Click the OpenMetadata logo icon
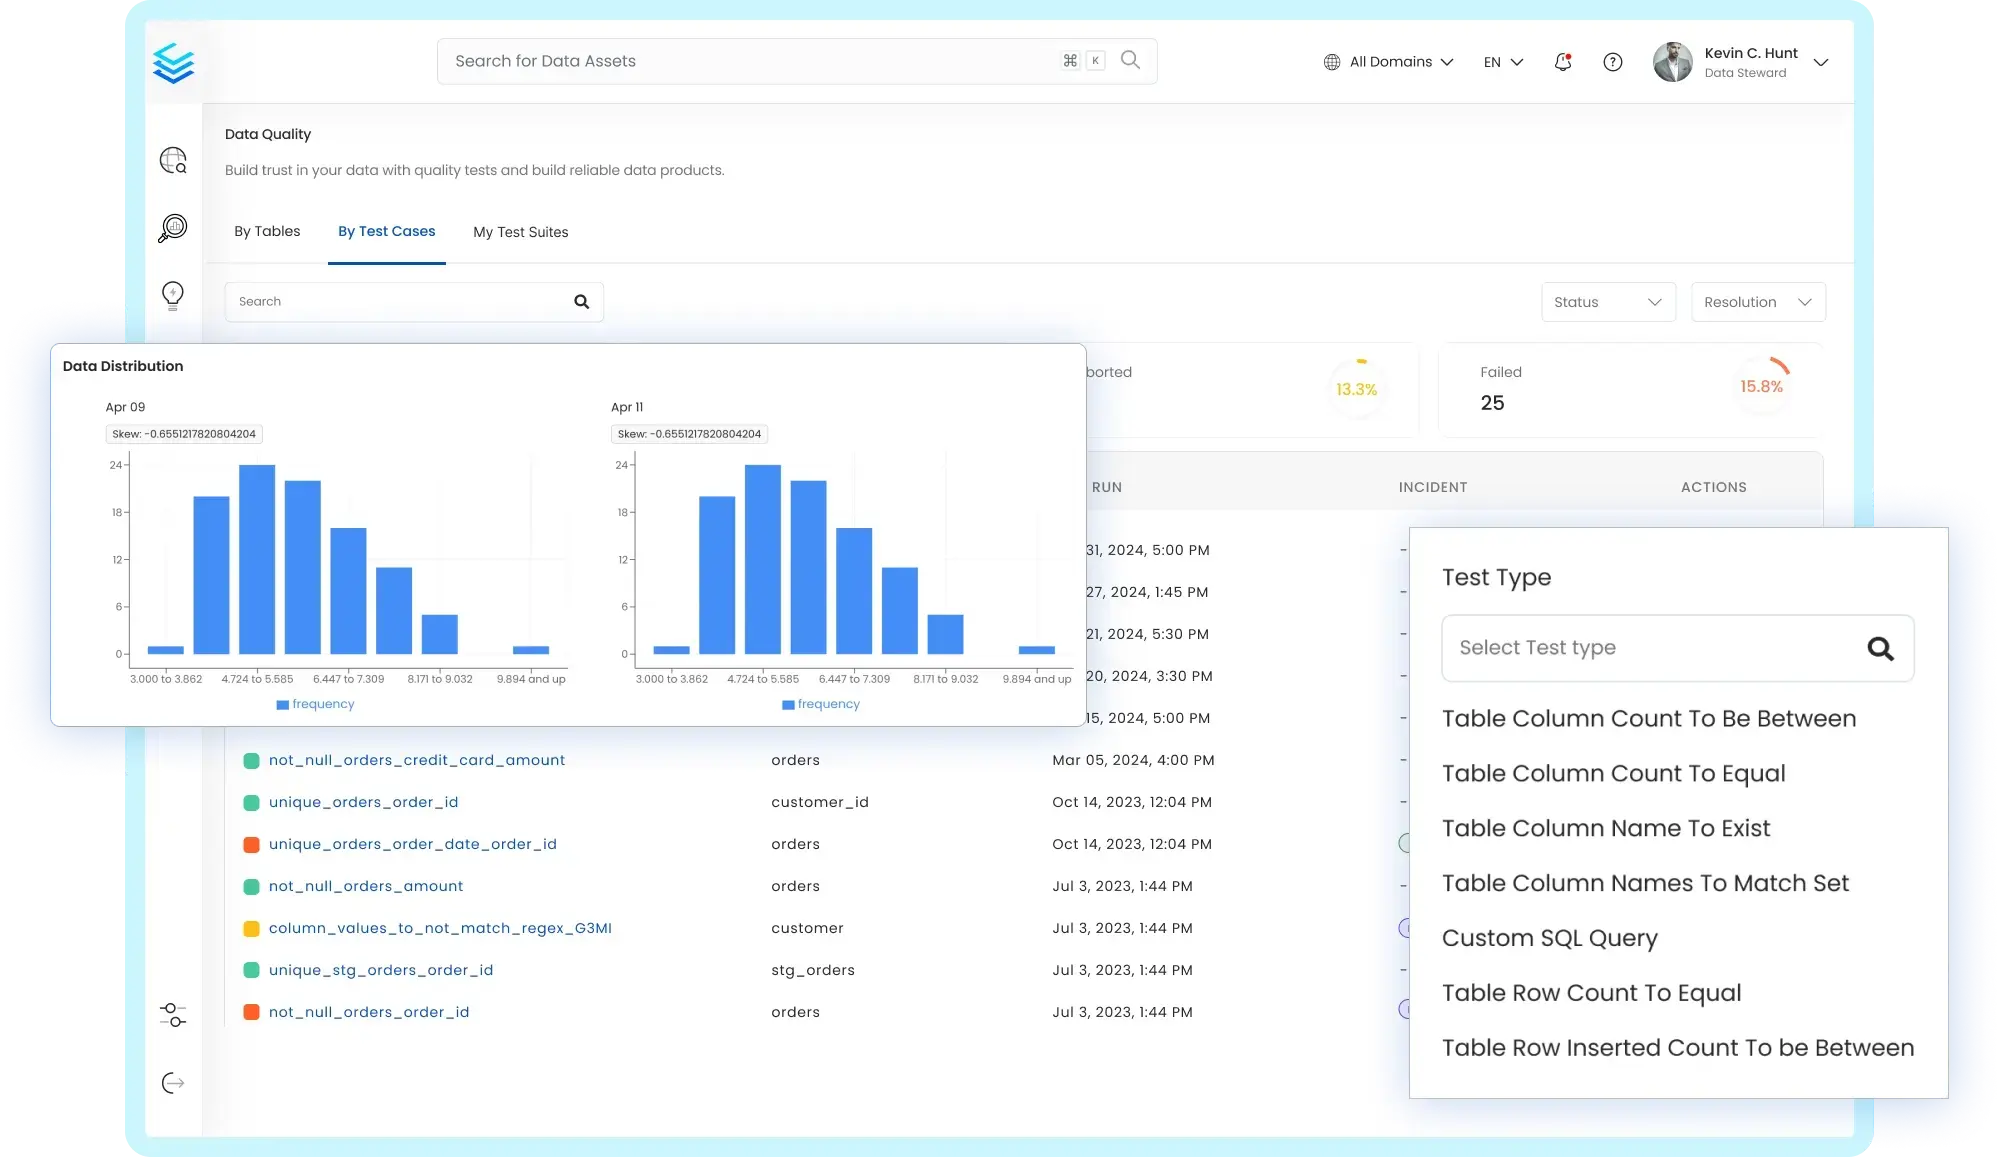Screen dimensions: 1999x1157 (x=173, y=63)
